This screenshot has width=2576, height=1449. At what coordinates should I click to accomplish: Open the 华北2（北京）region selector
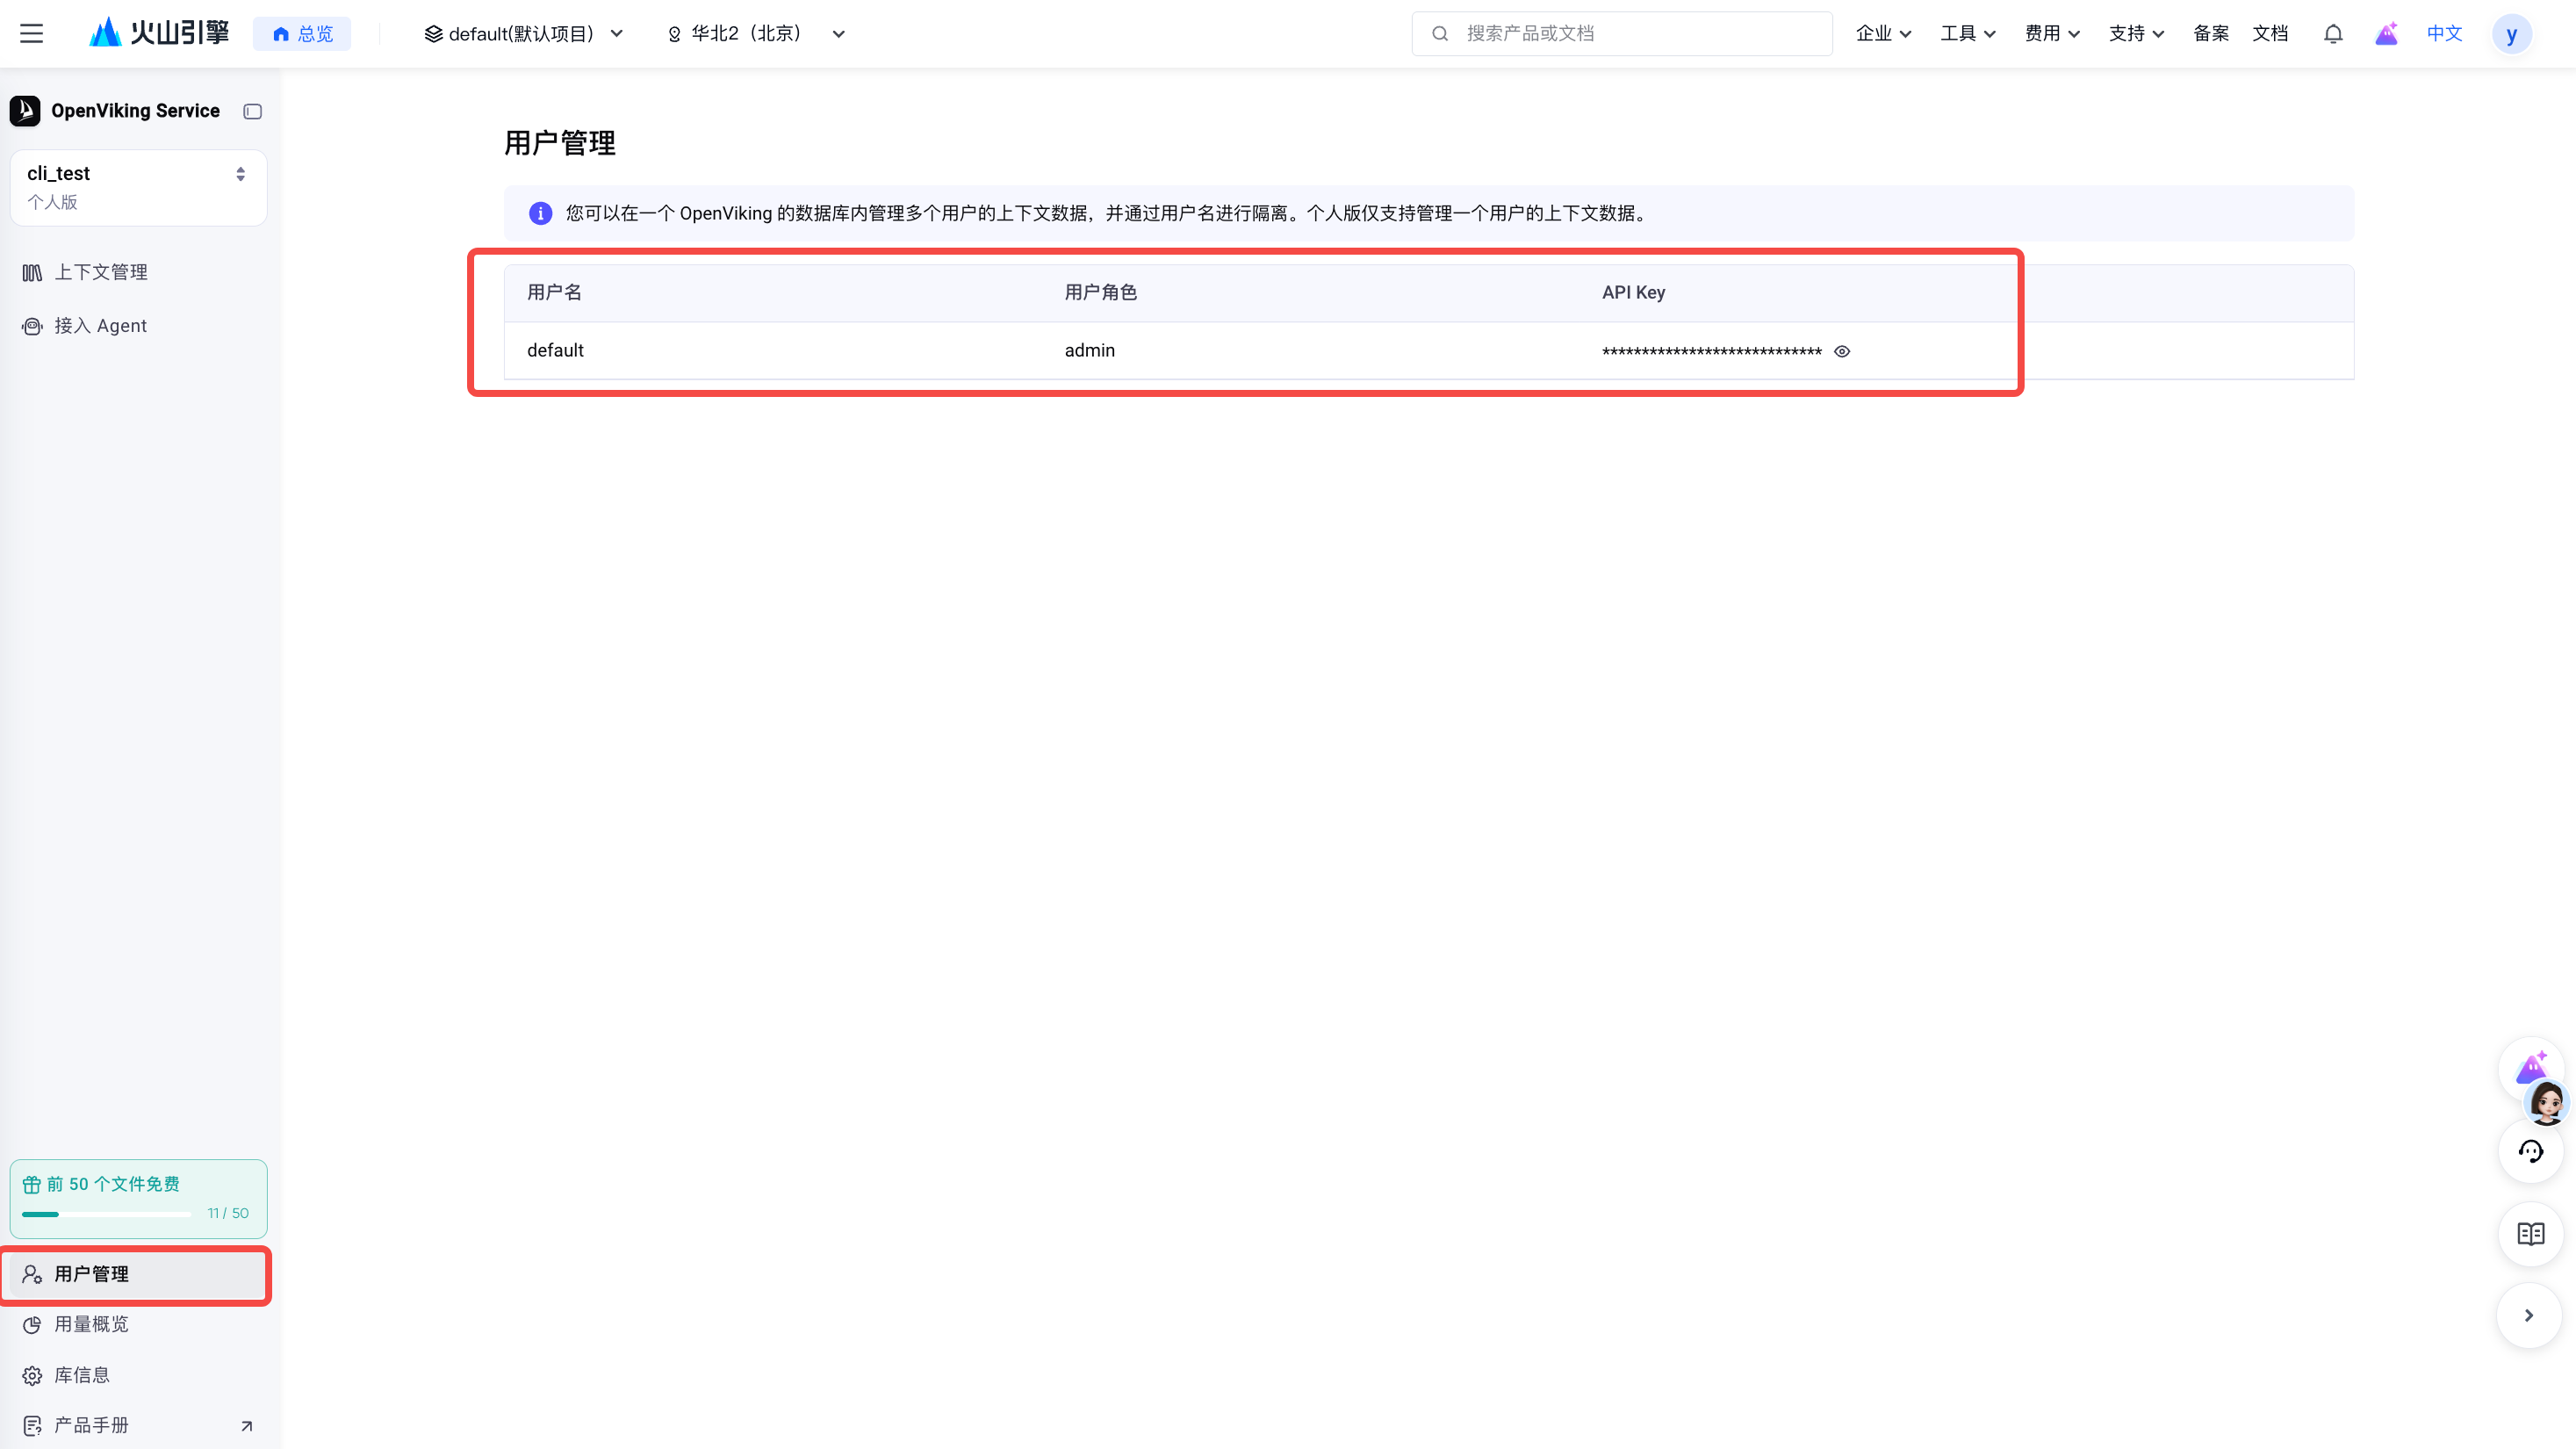point(756,34)
